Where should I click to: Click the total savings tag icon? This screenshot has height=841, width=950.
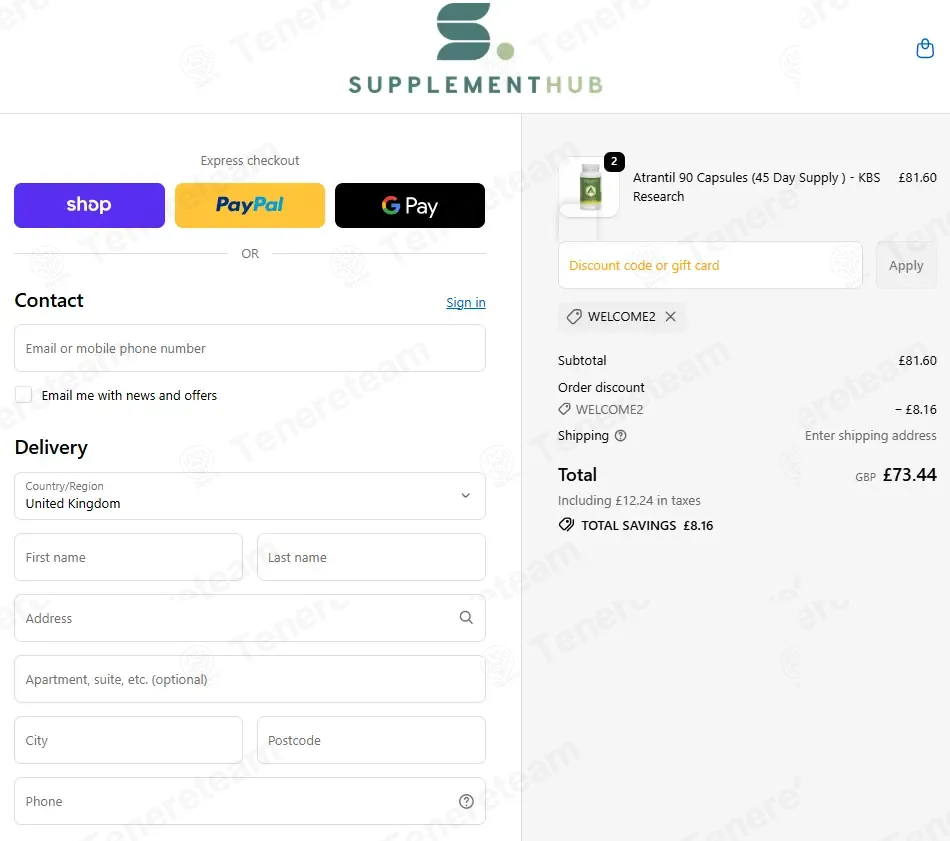click(566, 525)
